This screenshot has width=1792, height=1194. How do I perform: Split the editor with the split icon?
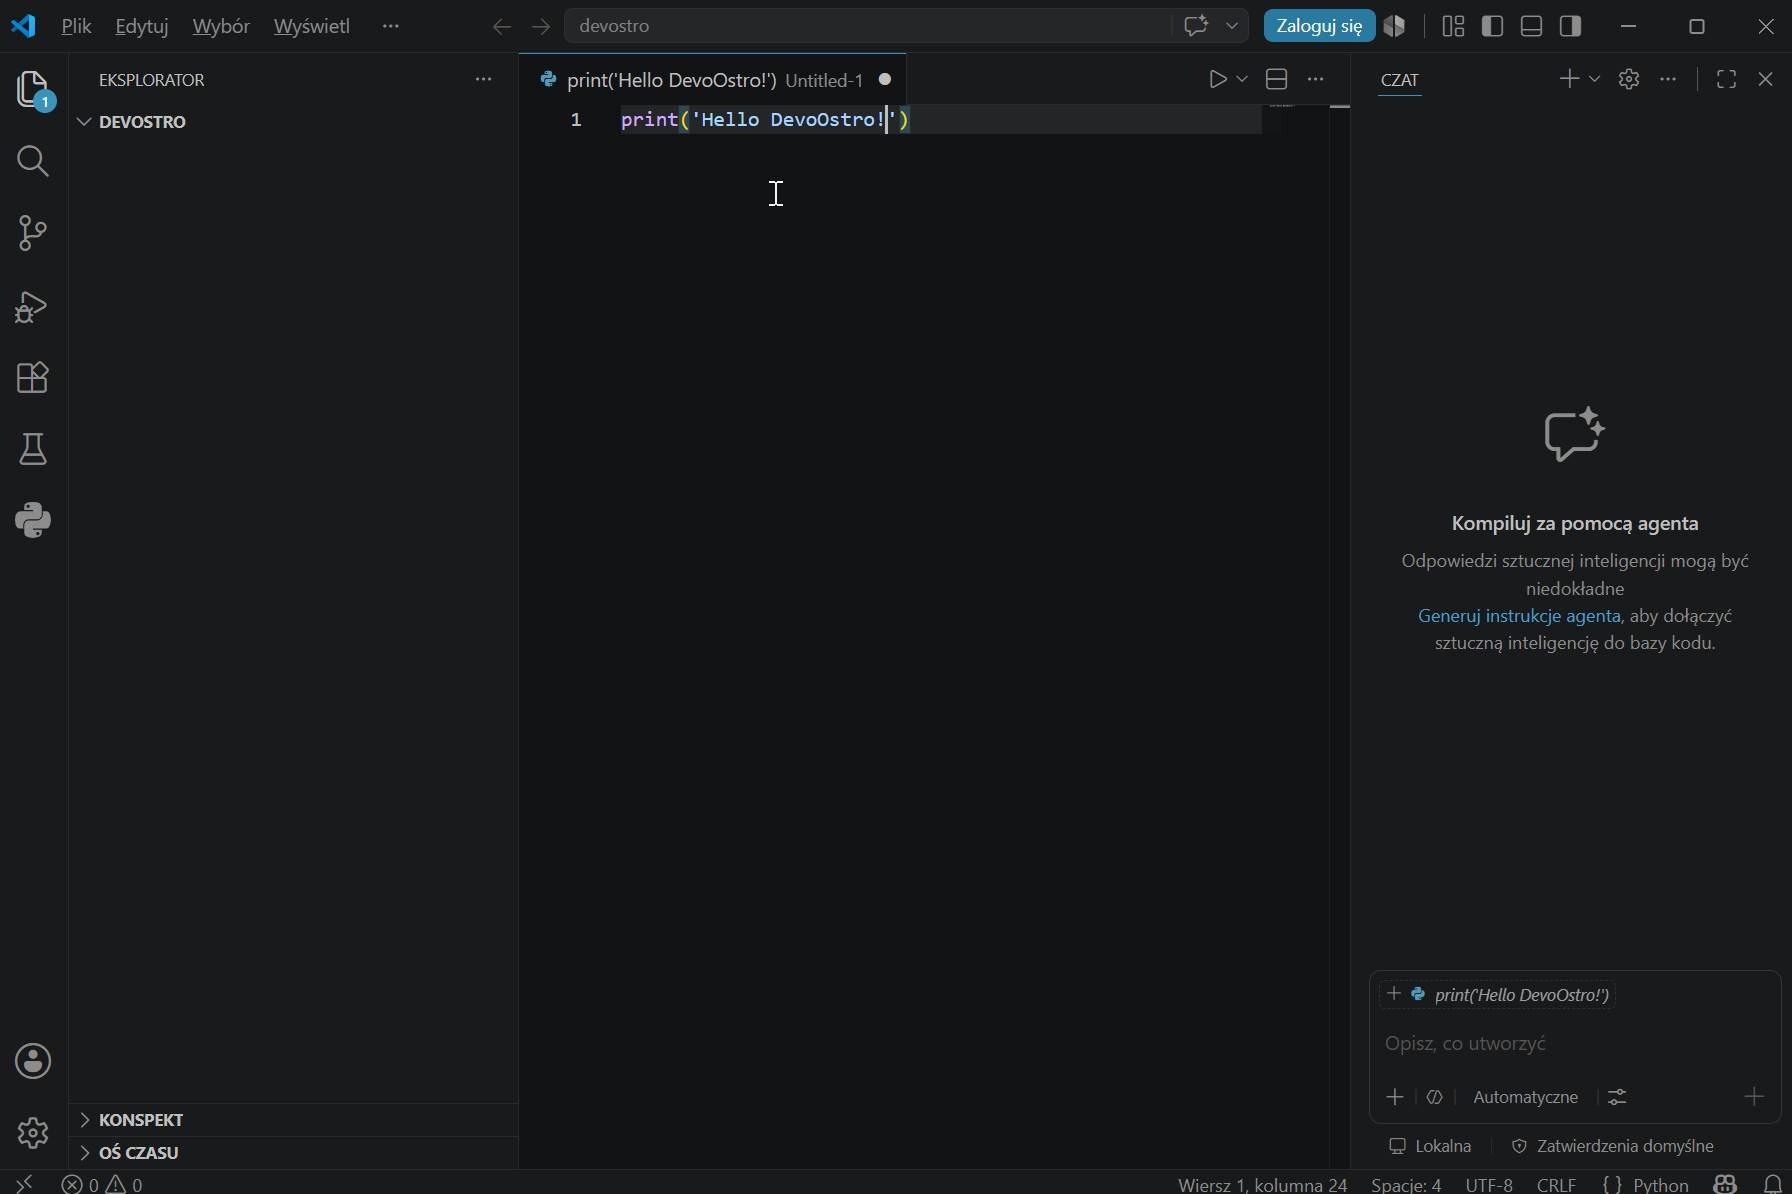(1276, 79)
